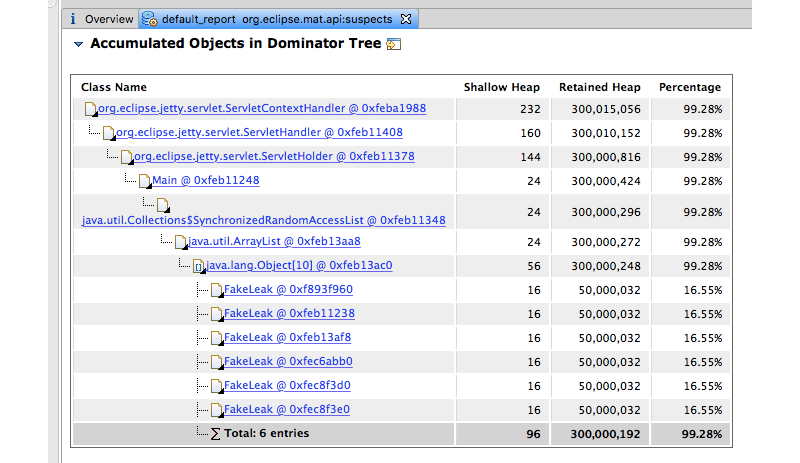This screenshot has height=463, width=800.
Task: Click the ServletHolder @ 0xfeb11378 object icon
Action: coord(127,157)
